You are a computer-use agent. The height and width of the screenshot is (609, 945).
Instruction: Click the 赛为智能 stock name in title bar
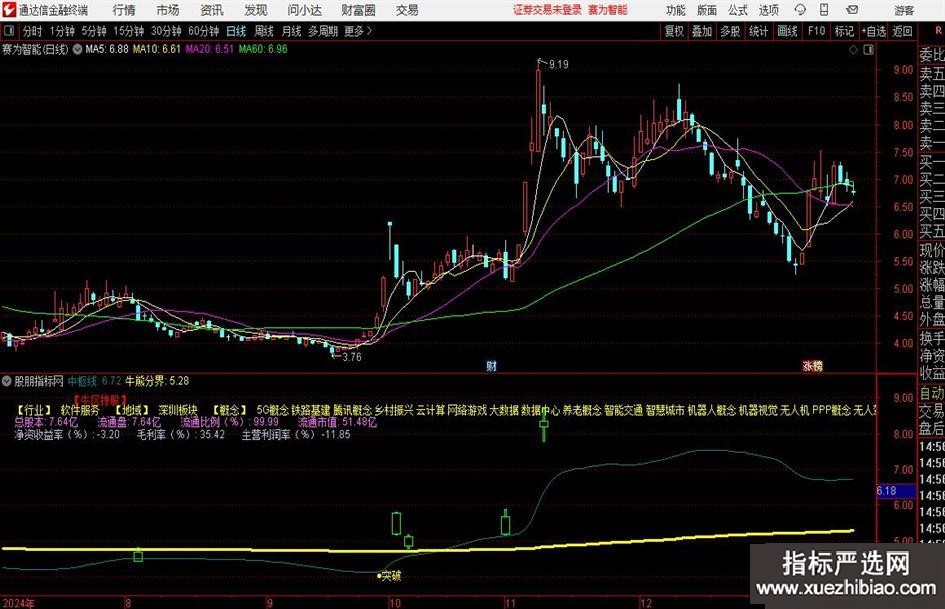click(608, 10)
